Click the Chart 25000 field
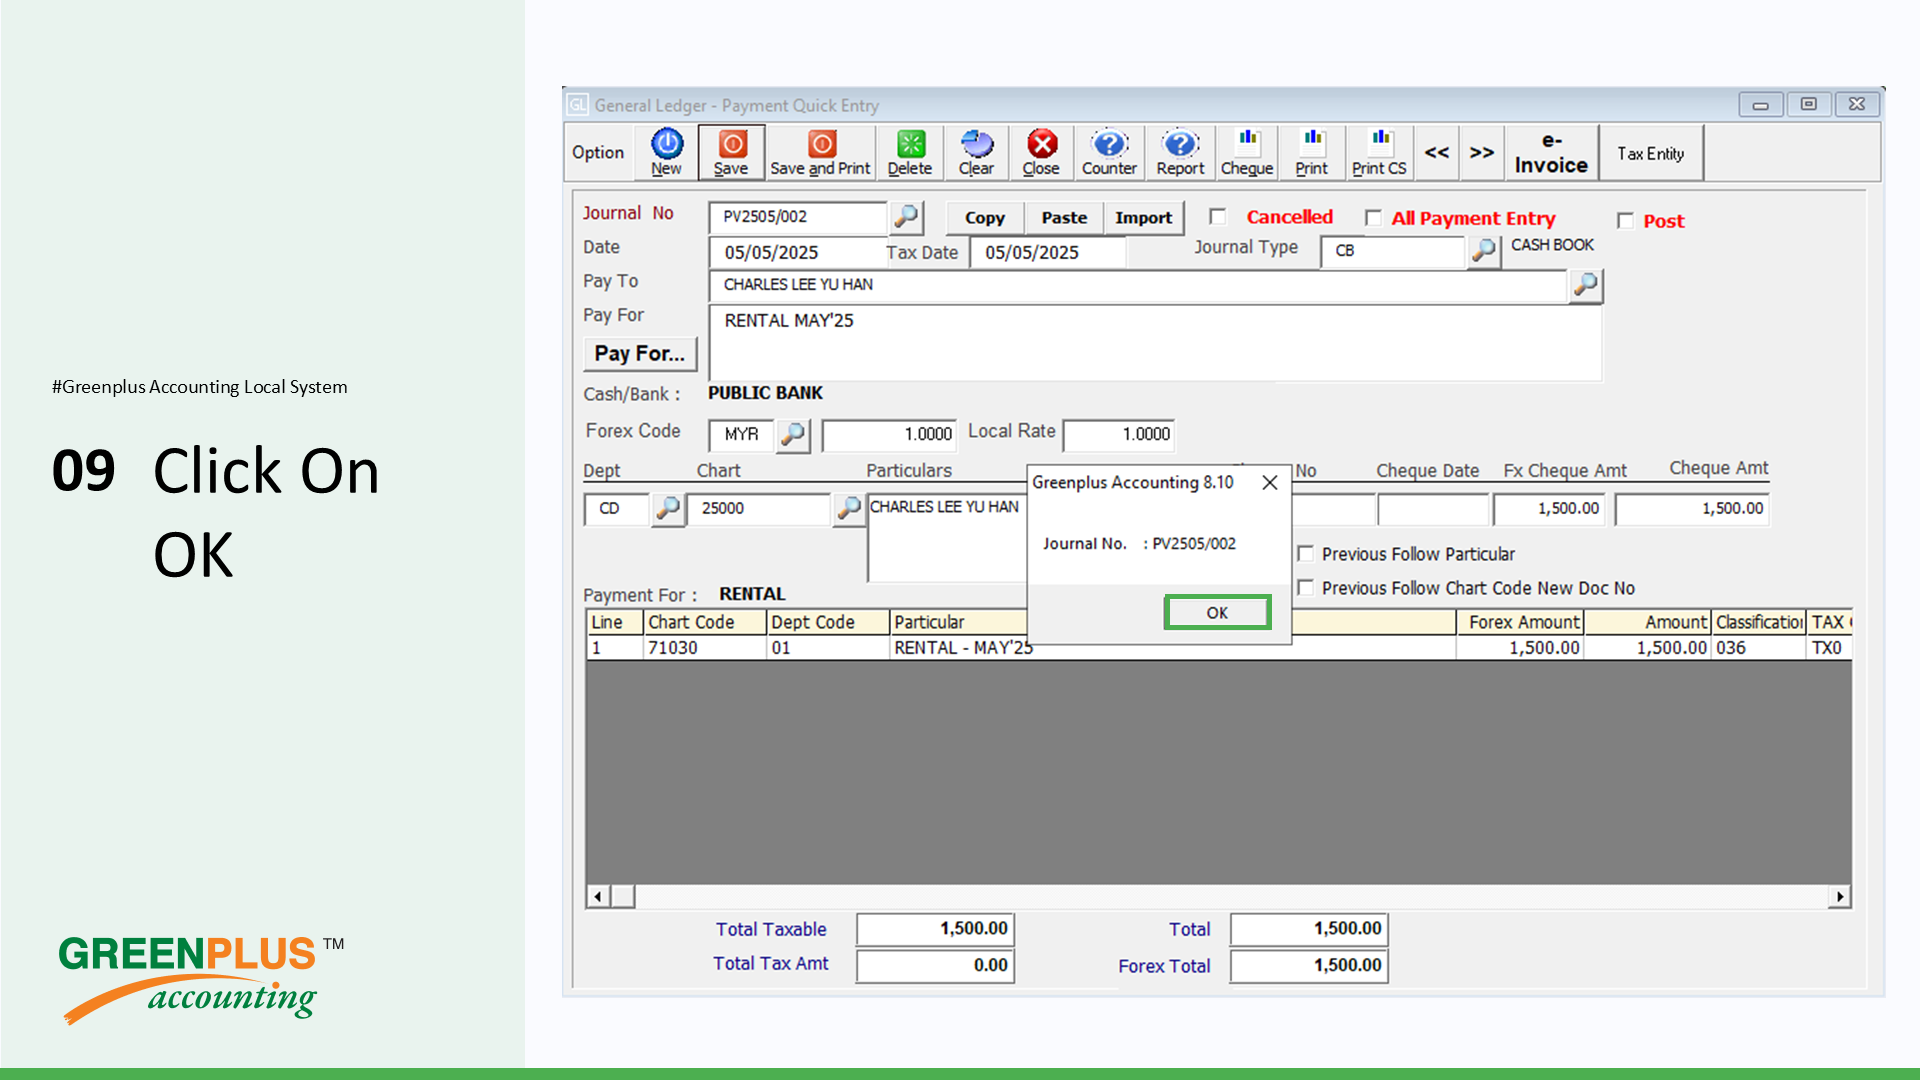 point(759,509)
